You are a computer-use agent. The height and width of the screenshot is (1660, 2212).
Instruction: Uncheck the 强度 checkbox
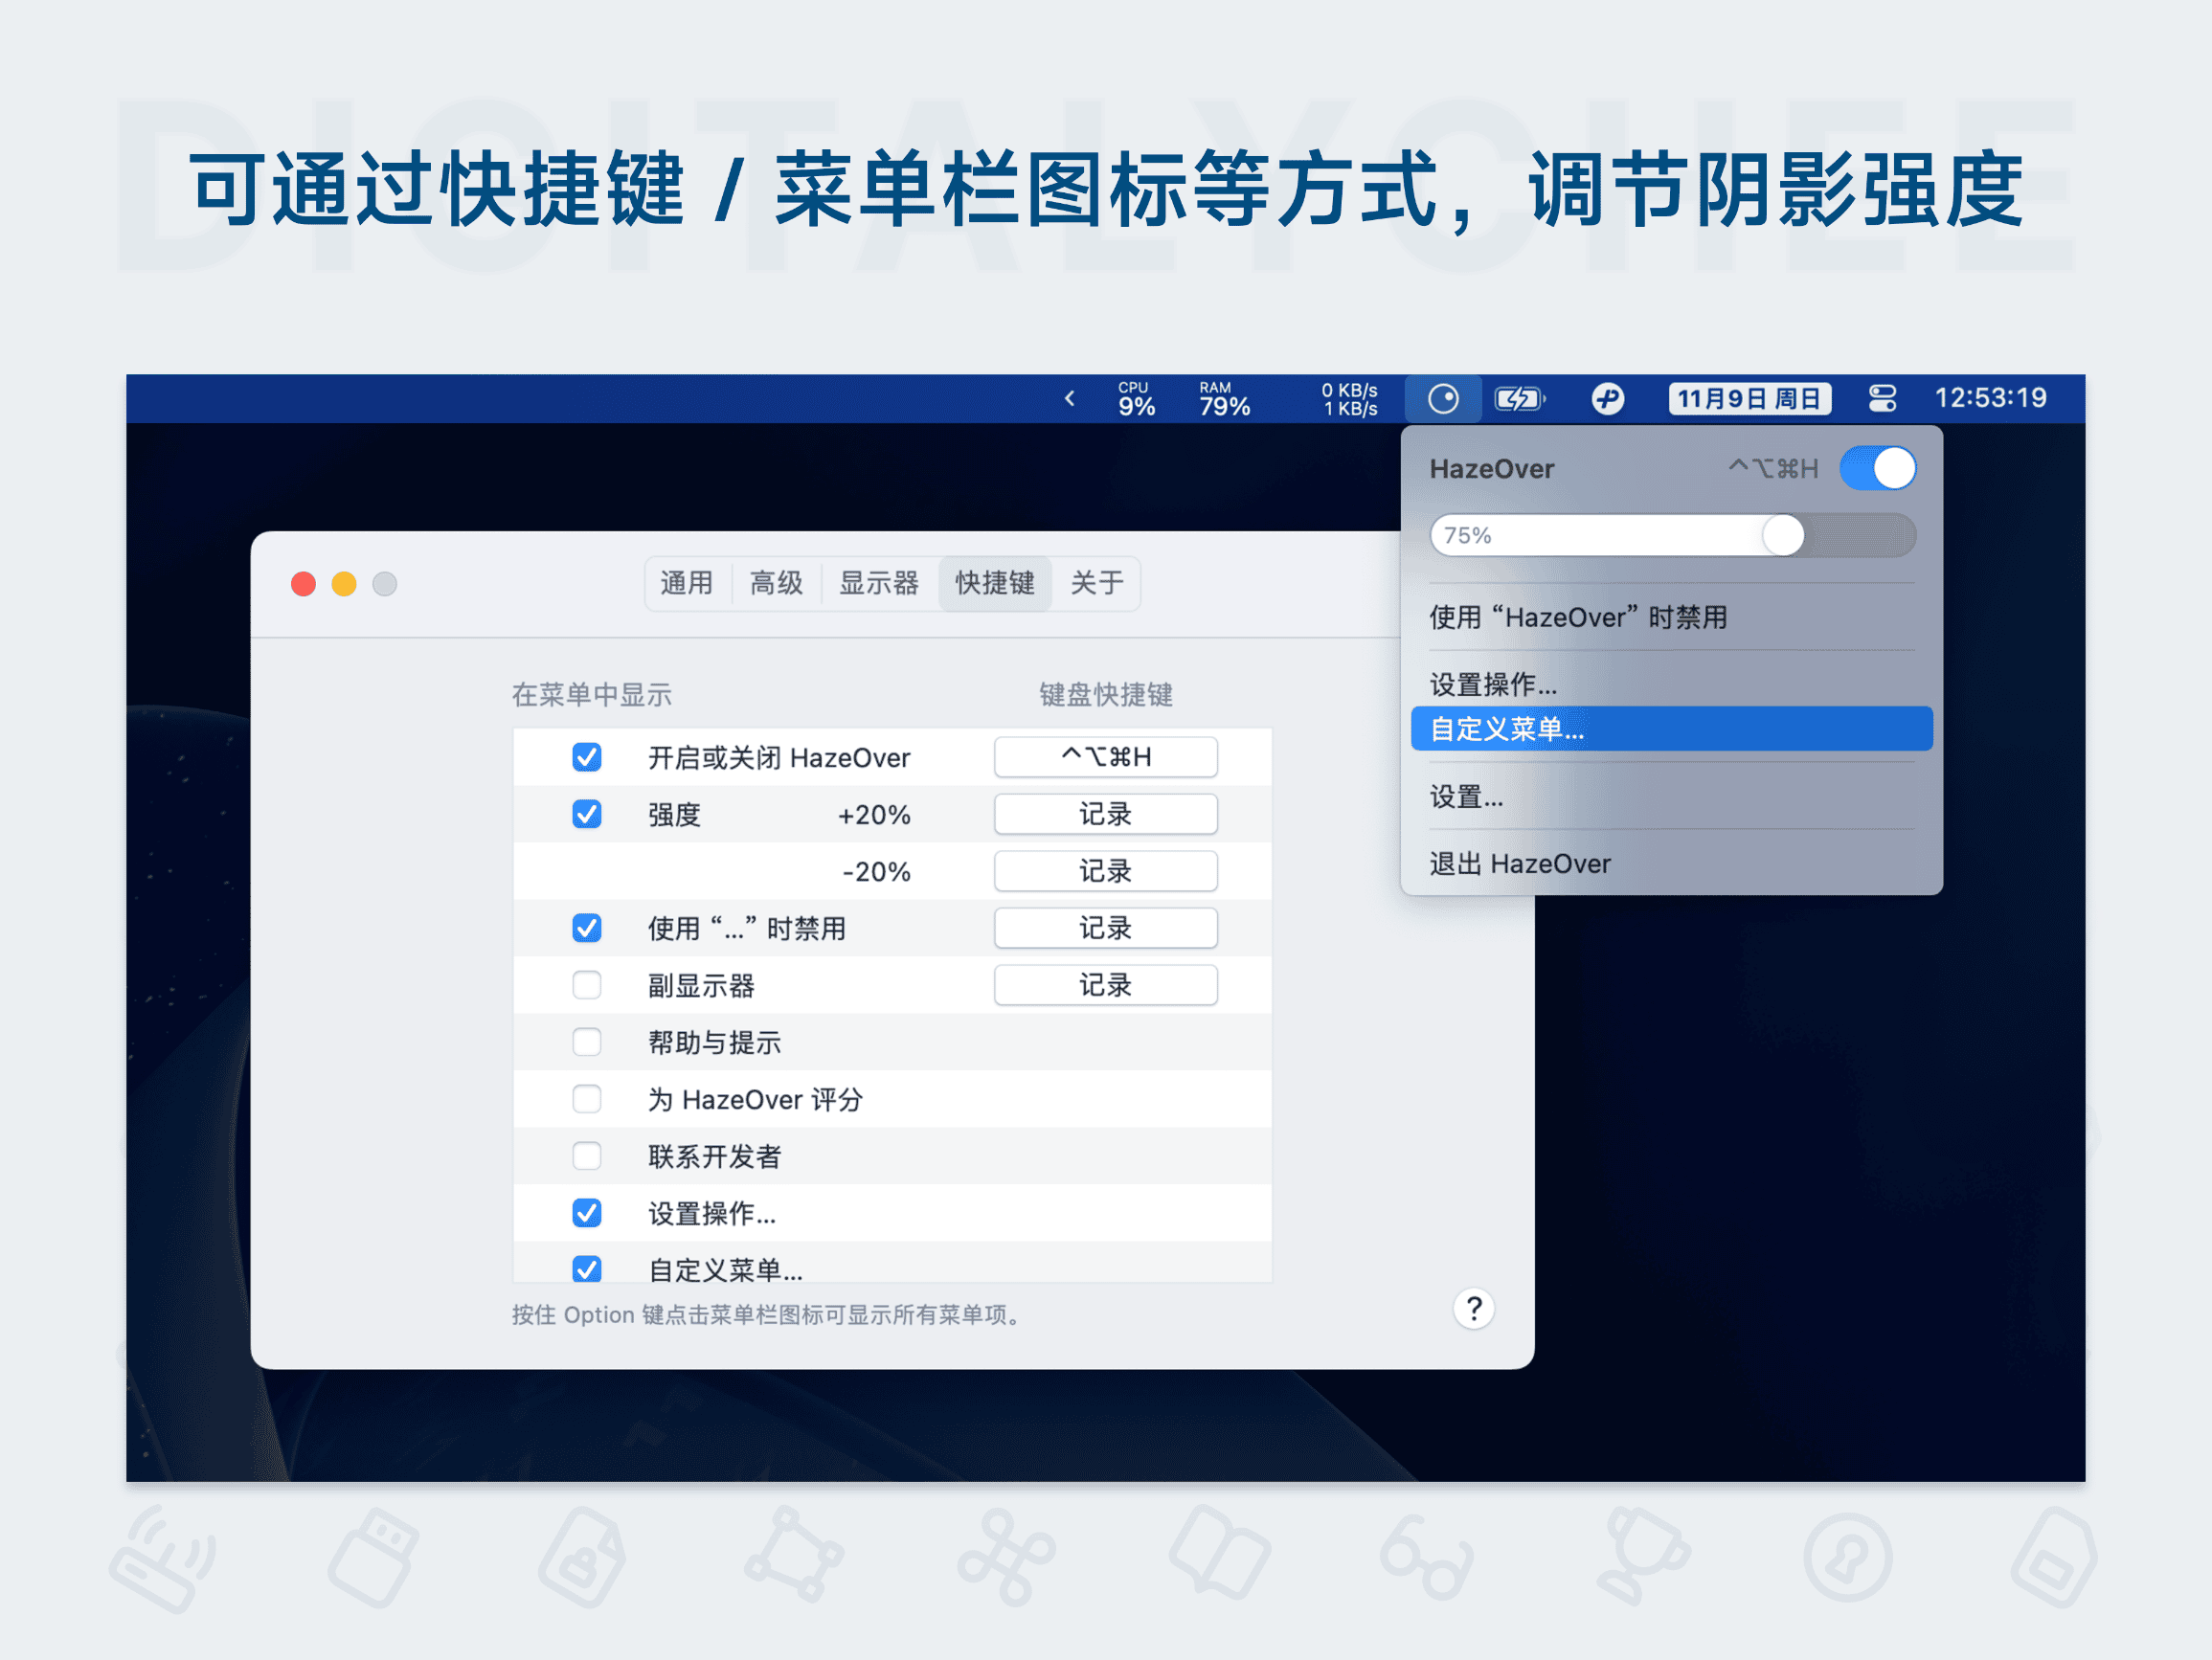coord(587,814)
